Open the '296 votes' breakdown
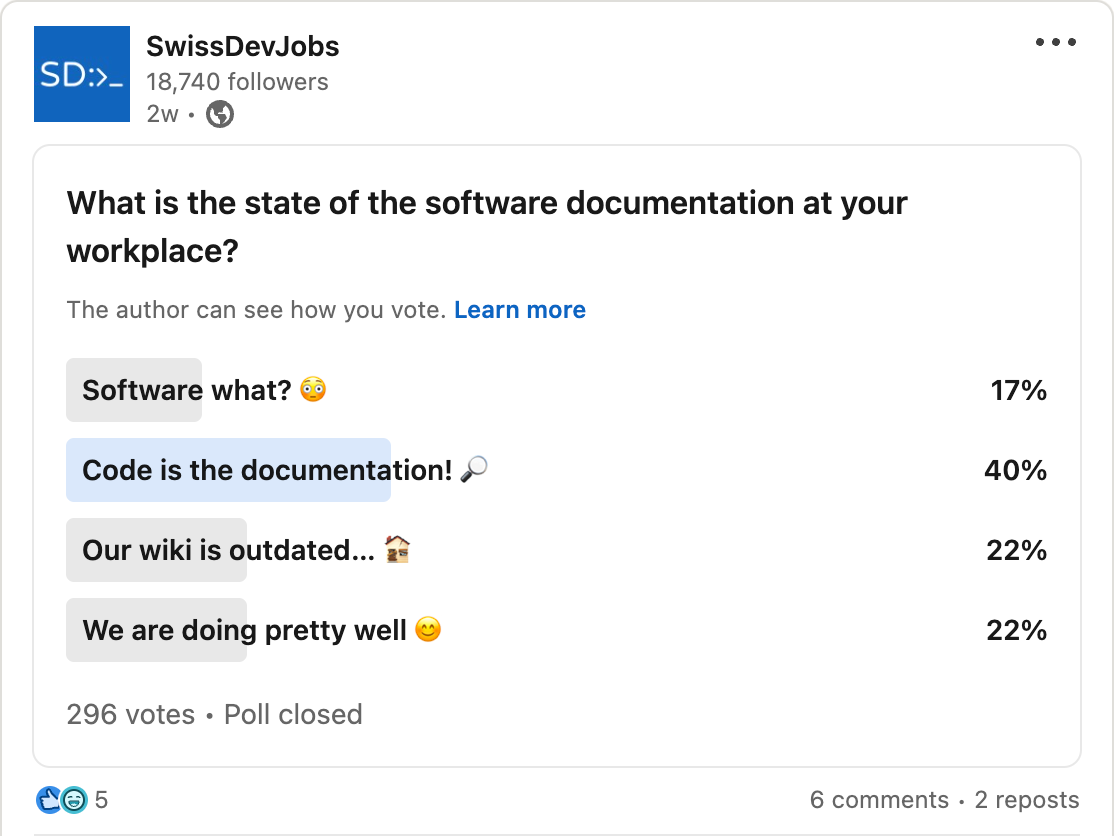Screen dimensions: 1114x836 130,714
